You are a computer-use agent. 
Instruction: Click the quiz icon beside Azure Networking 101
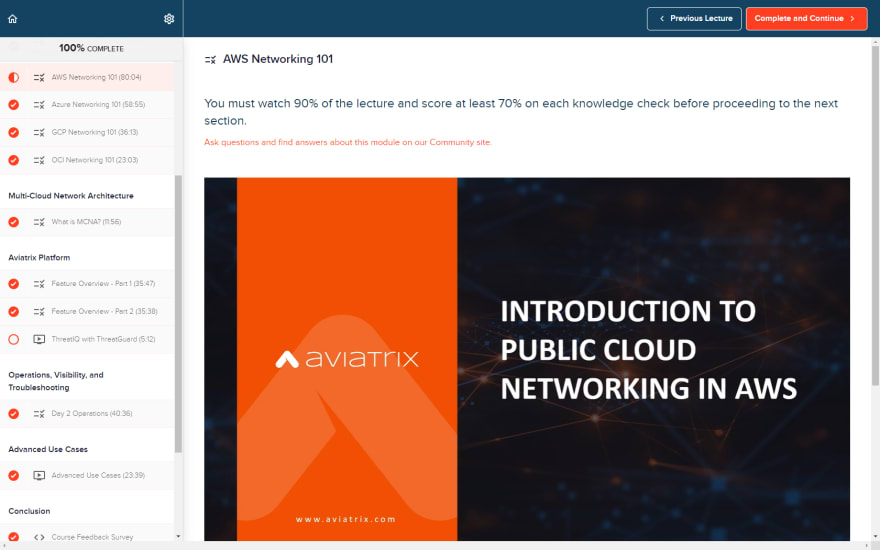point(39,105)
